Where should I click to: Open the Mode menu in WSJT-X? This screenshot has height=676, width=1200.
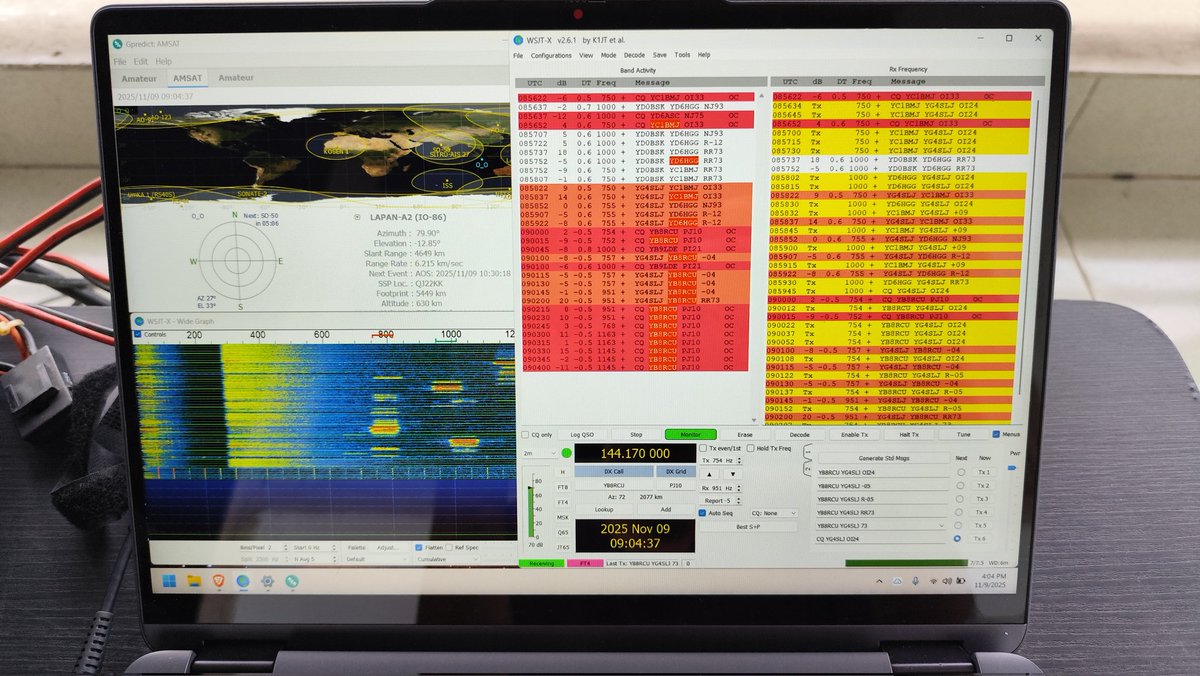608,55
